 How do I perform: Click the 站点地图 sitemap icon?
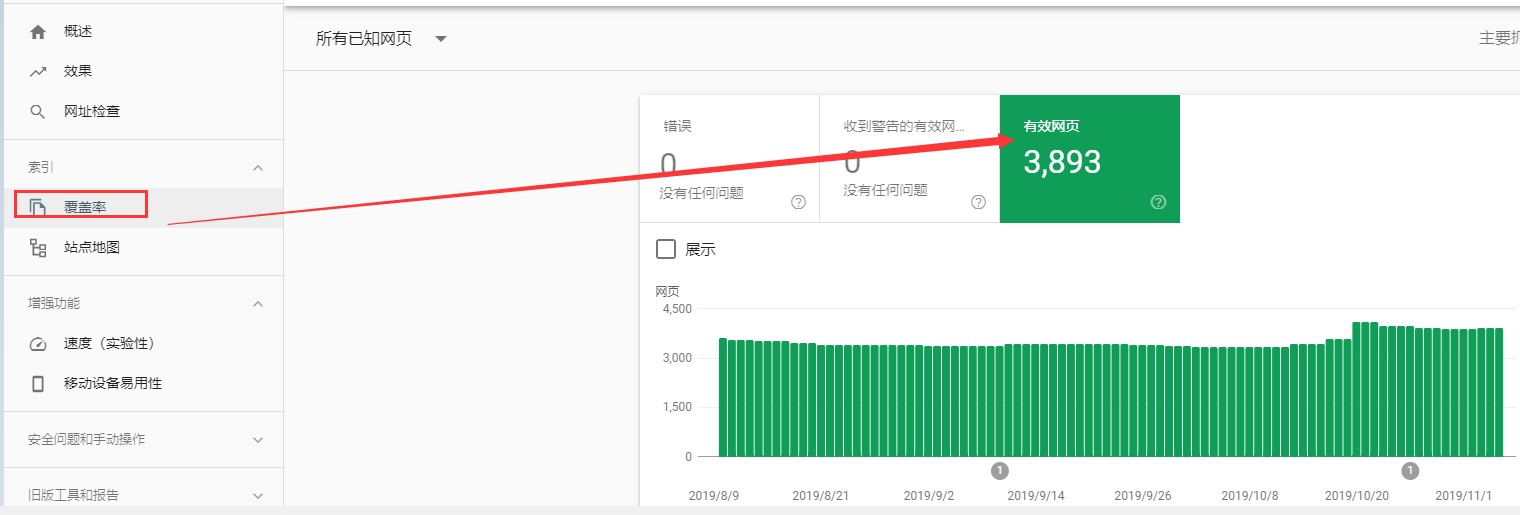[x=38, y=248]
